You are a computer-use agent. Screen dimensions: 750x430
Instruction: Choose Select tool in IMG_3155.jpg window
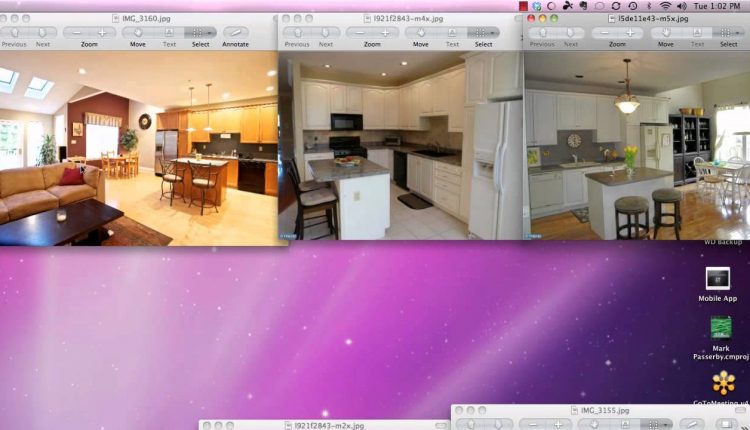[x=653, y=424]
